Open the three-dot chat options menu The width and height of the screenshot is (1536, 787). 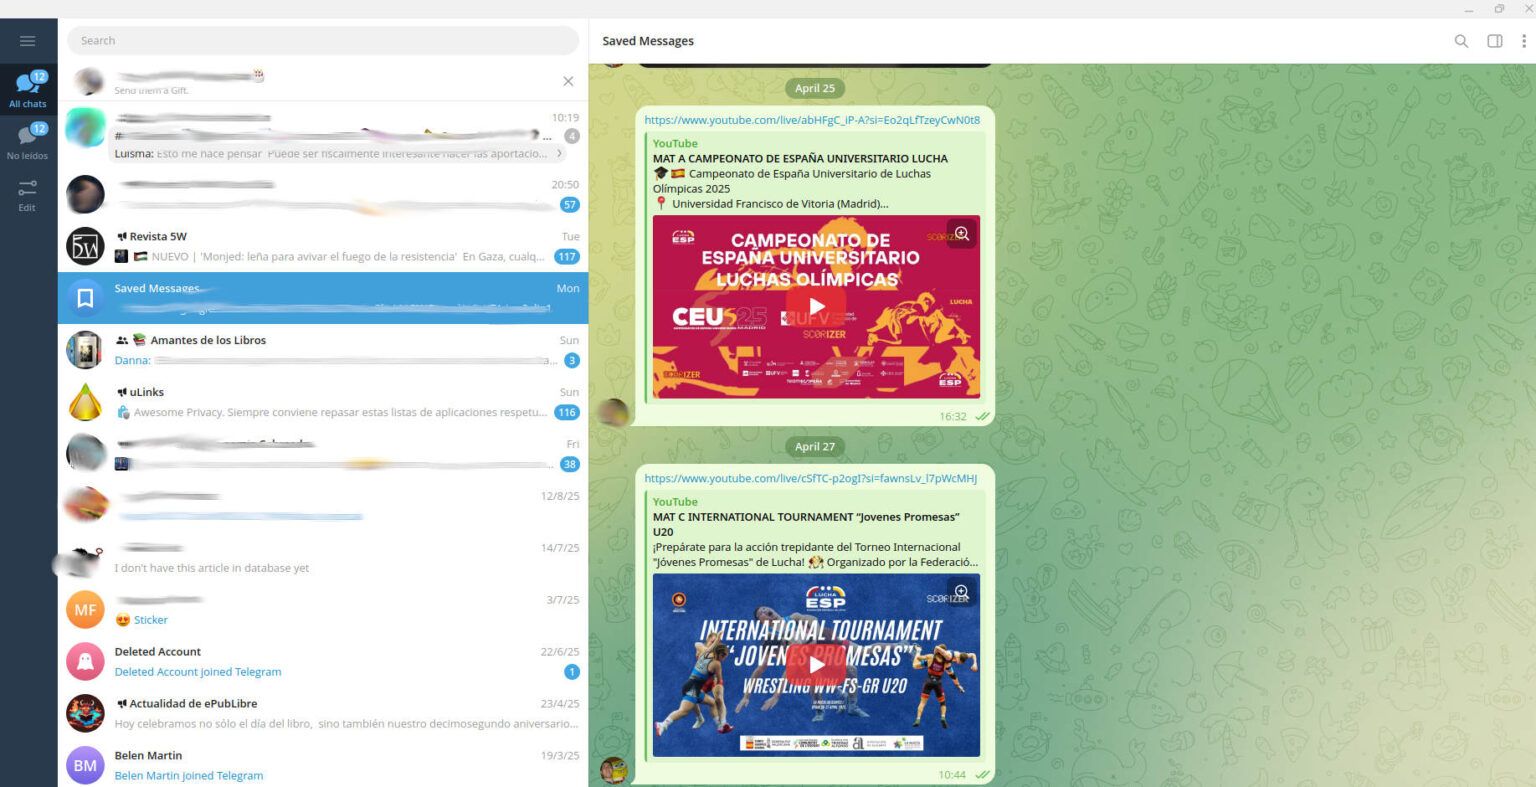[1523, 41]
